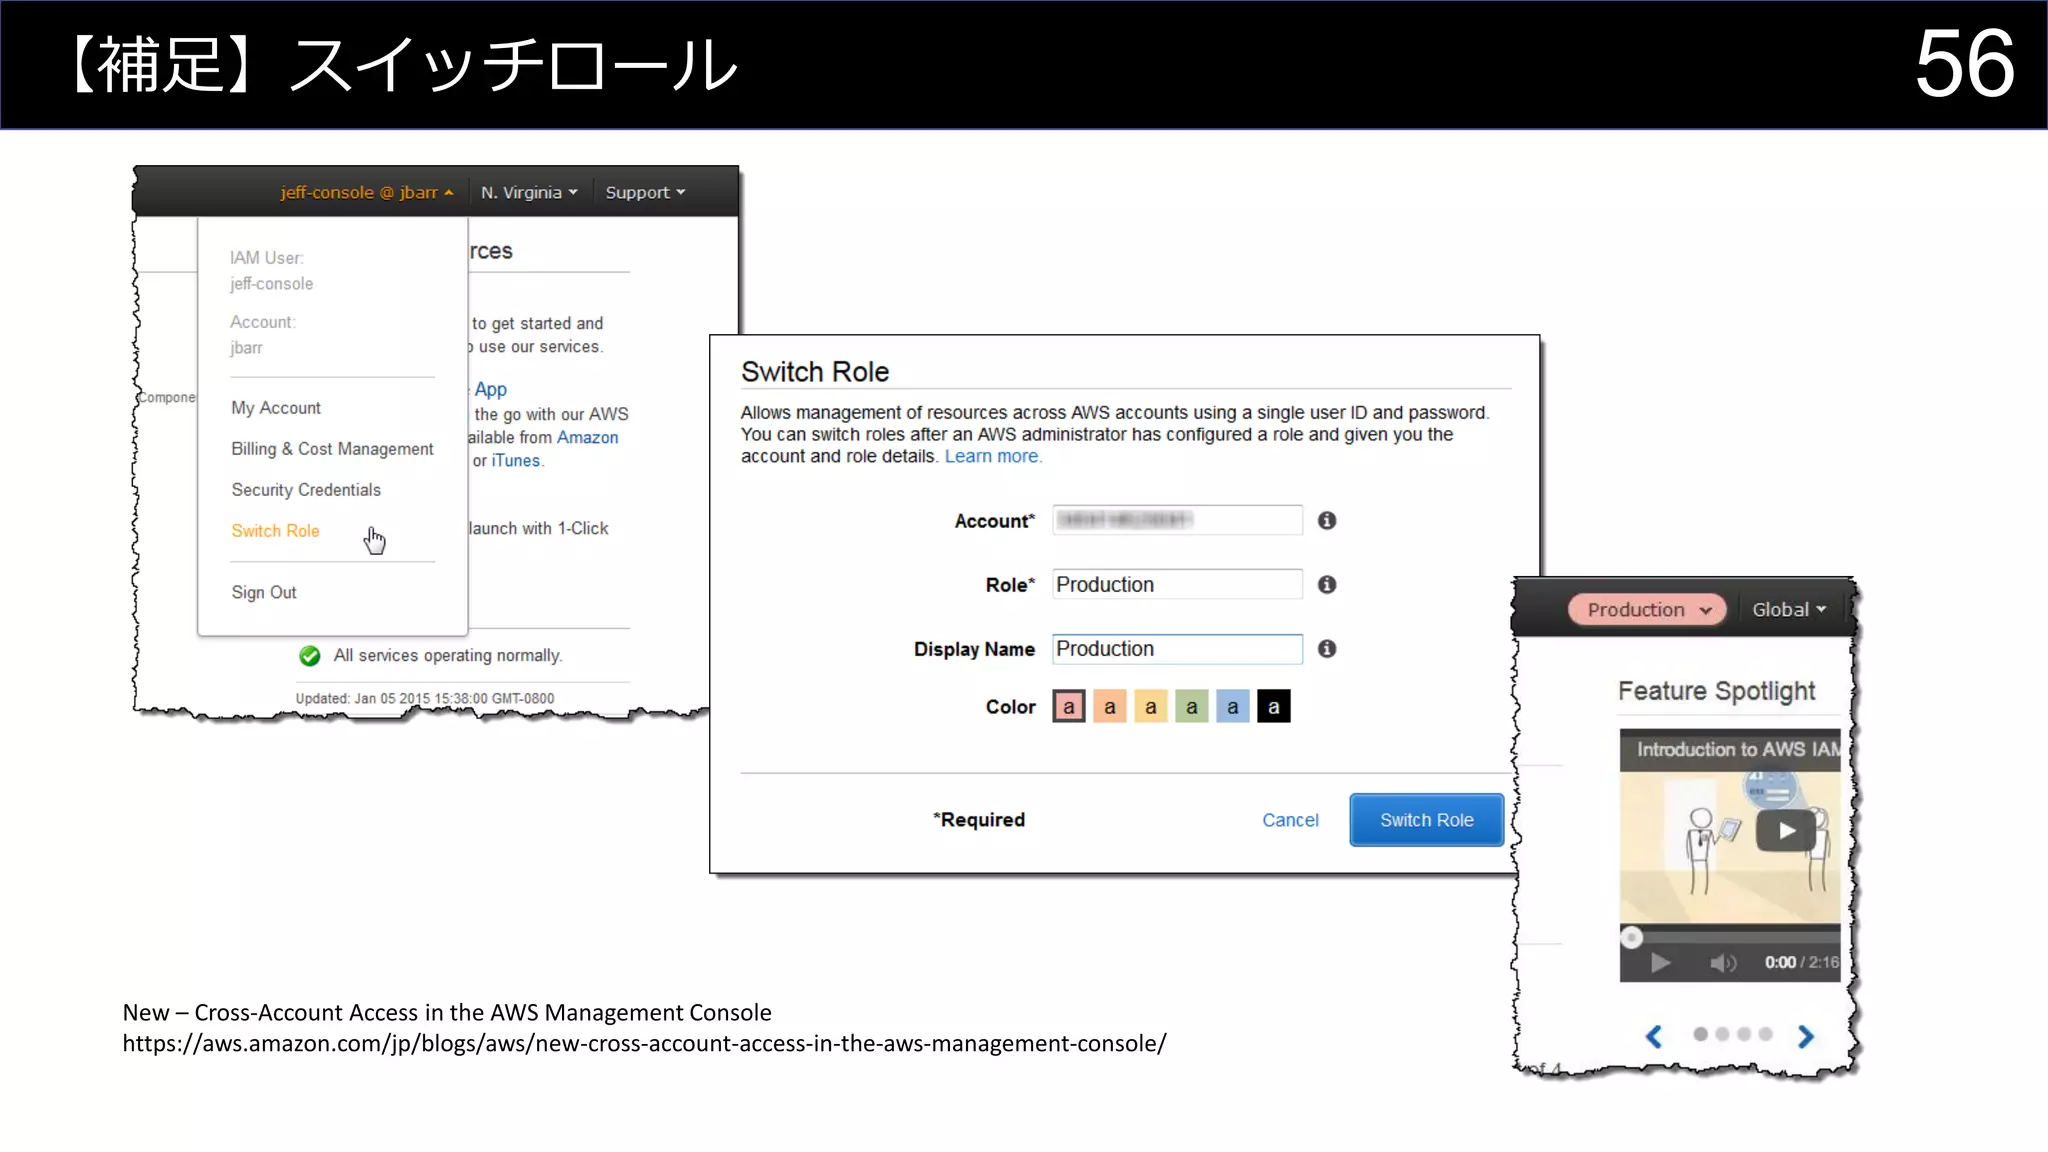Screen dimensions: 2048x1152
Task: Select the last carousel page dot
Action: pos(1765,1034)
